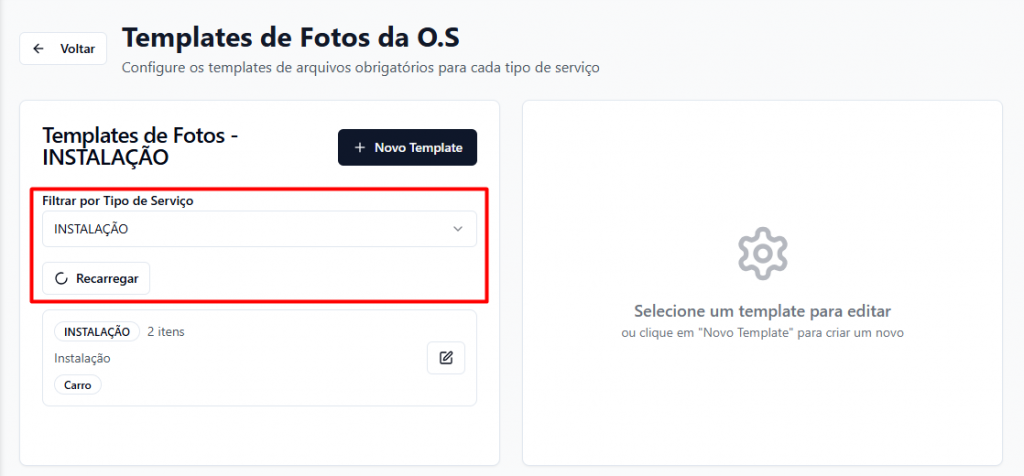Image resolution: width=1024 pixels, height=476 pixels.
Task: Click the back arrow icon beside Voltar
Action: click(x=39, y=48)
